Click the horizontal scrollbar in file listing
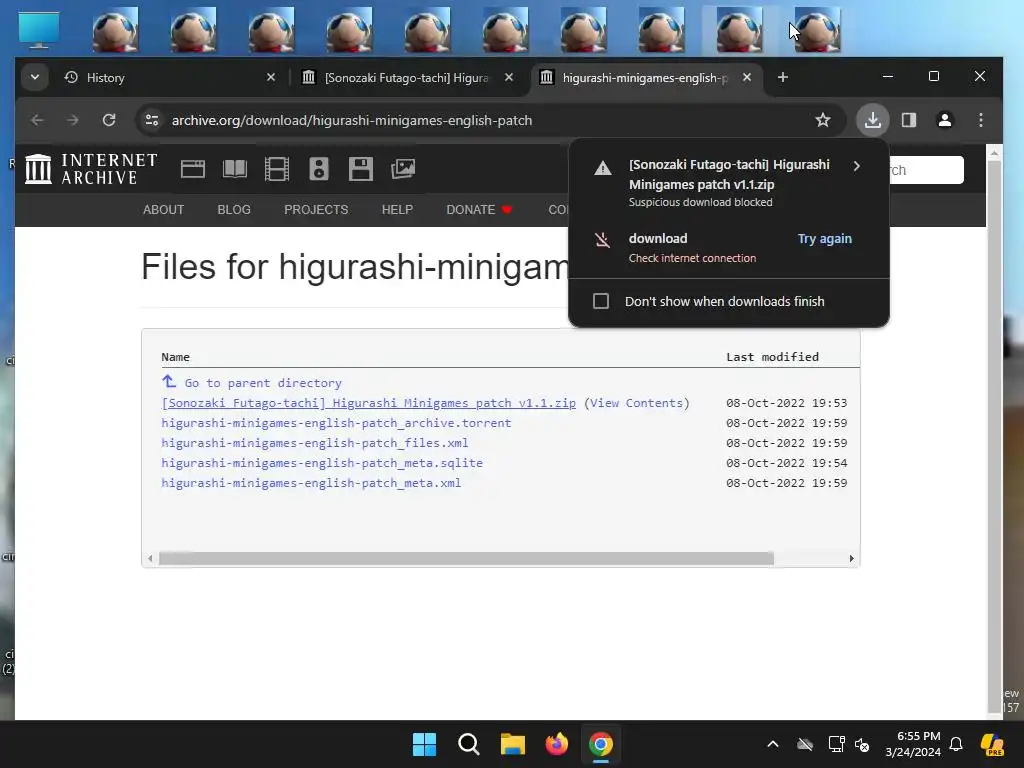 tap(466, 558)
